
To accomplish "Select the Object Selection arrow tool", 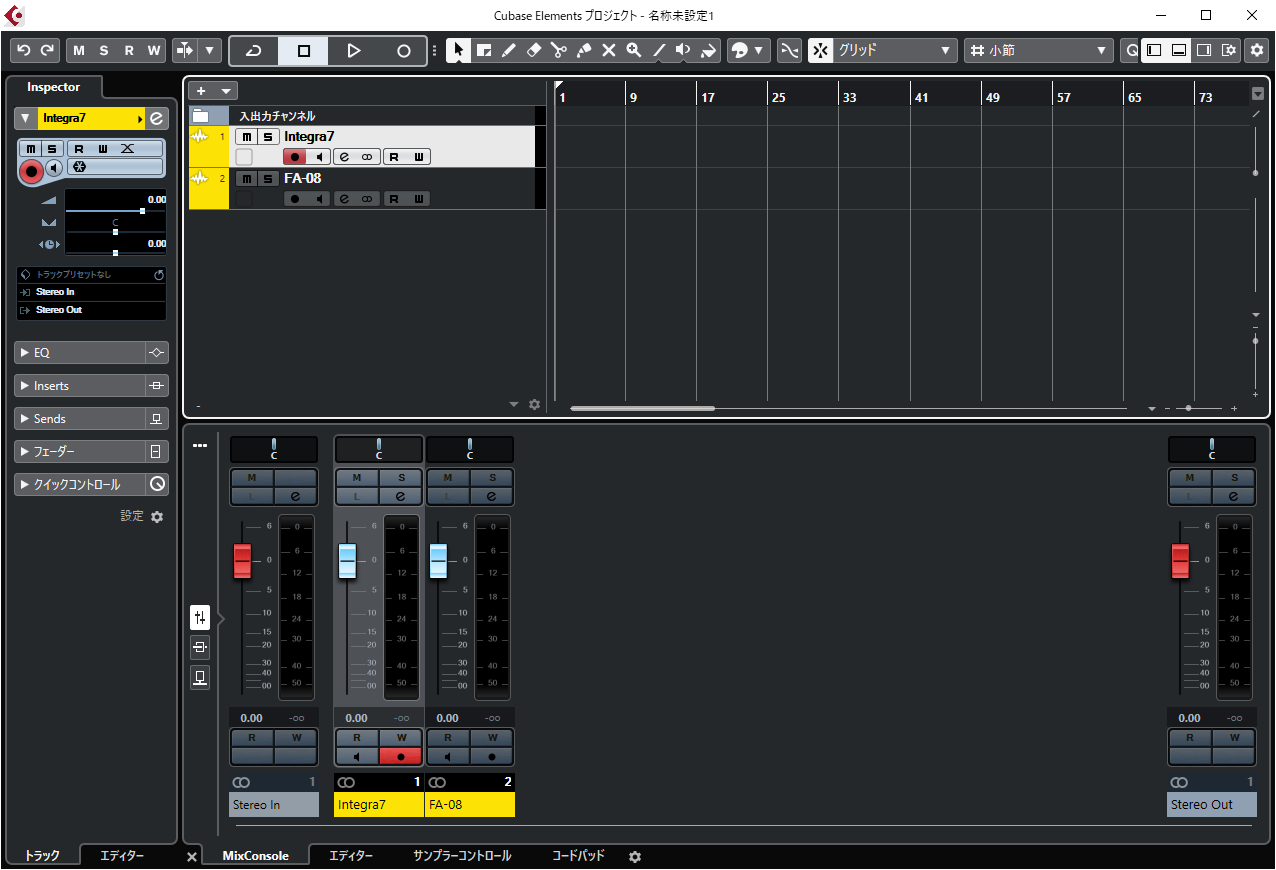I will pyautogui.click(x=458, y=50).
